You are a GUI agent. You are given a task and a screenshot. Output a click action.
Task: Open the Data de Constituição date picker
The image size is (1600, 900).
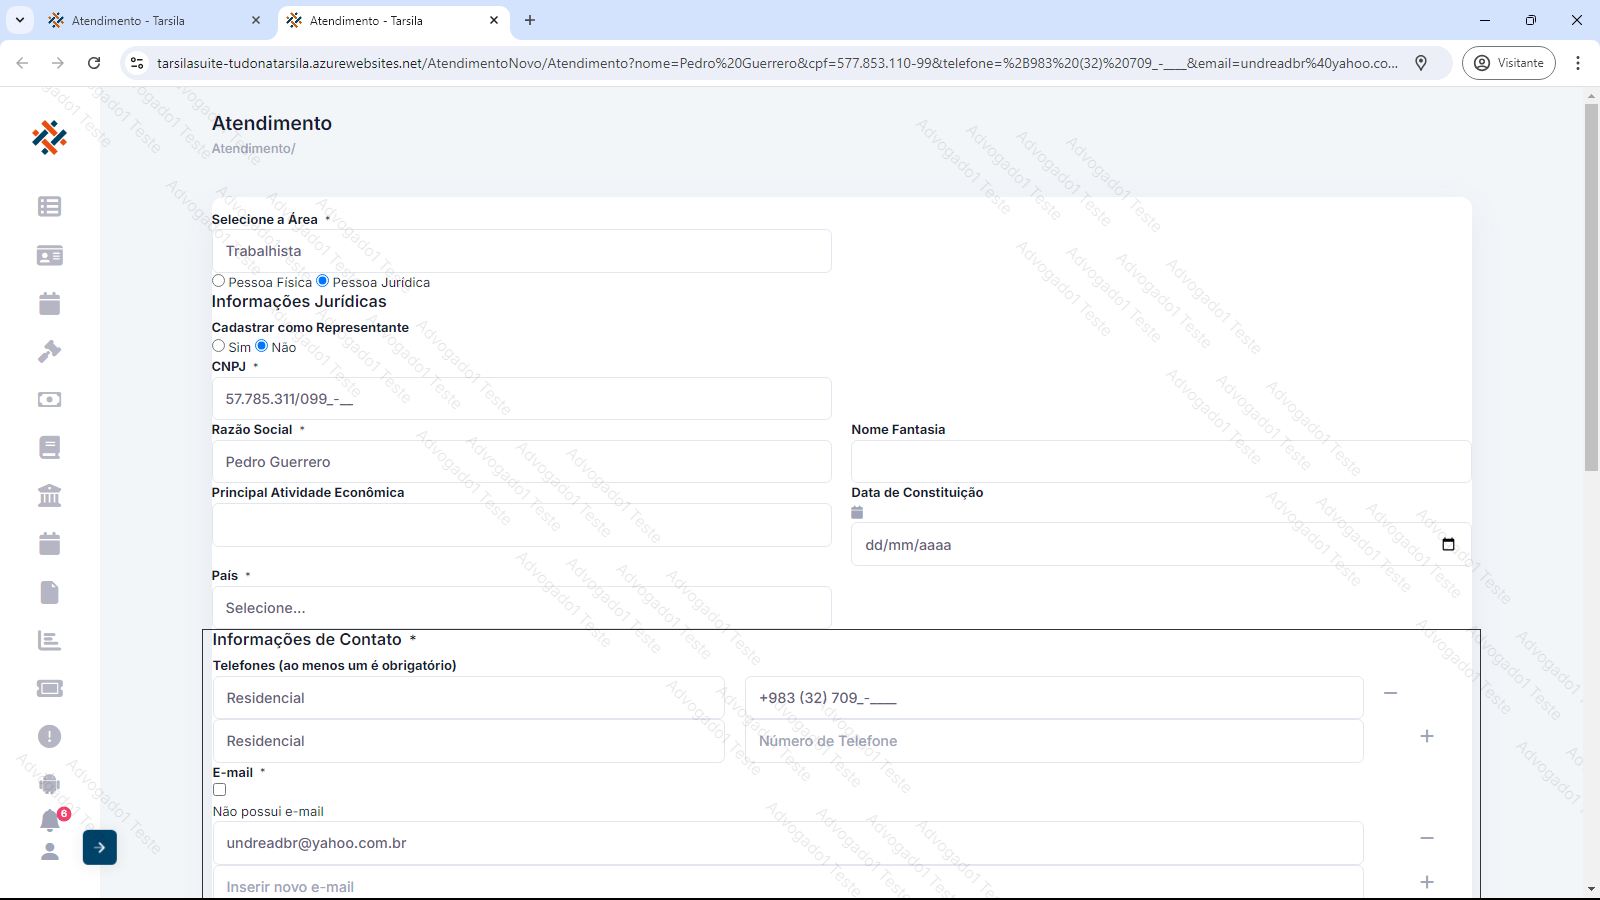pos(1448,545)
